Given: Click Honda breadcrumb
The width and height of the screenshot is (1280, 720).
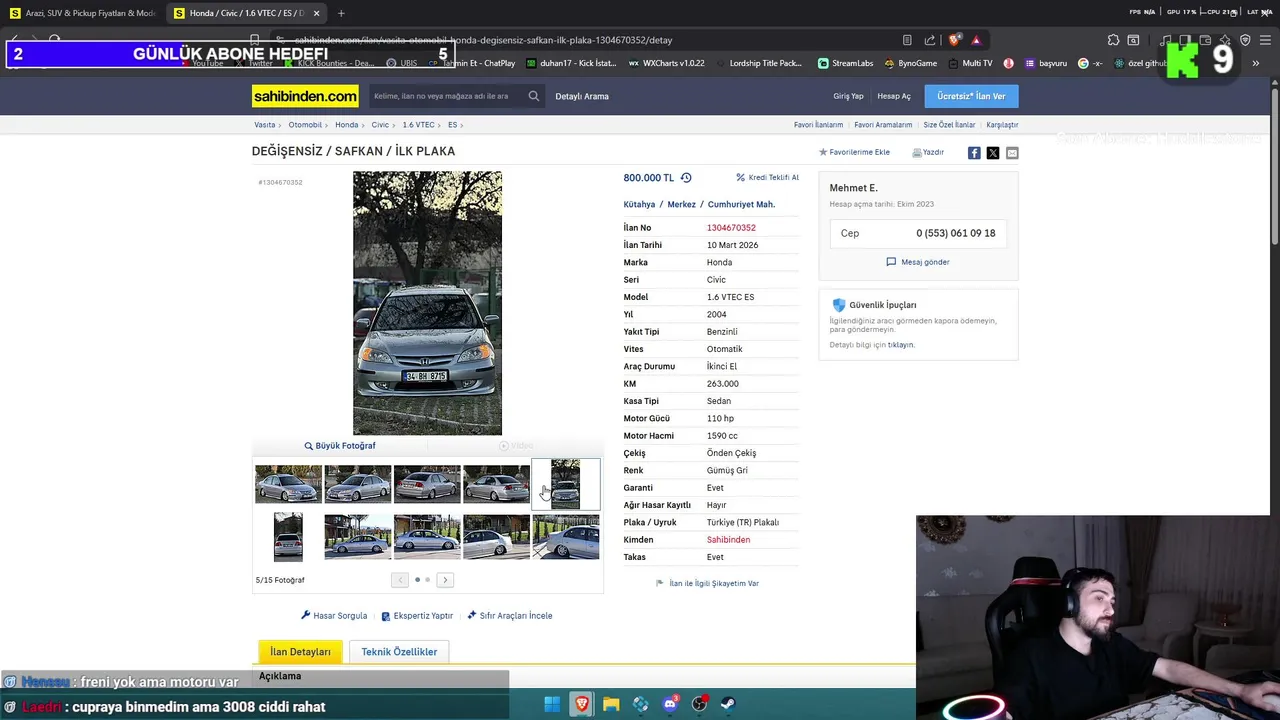Looking at the screenshot, I should tap(346, 125).
